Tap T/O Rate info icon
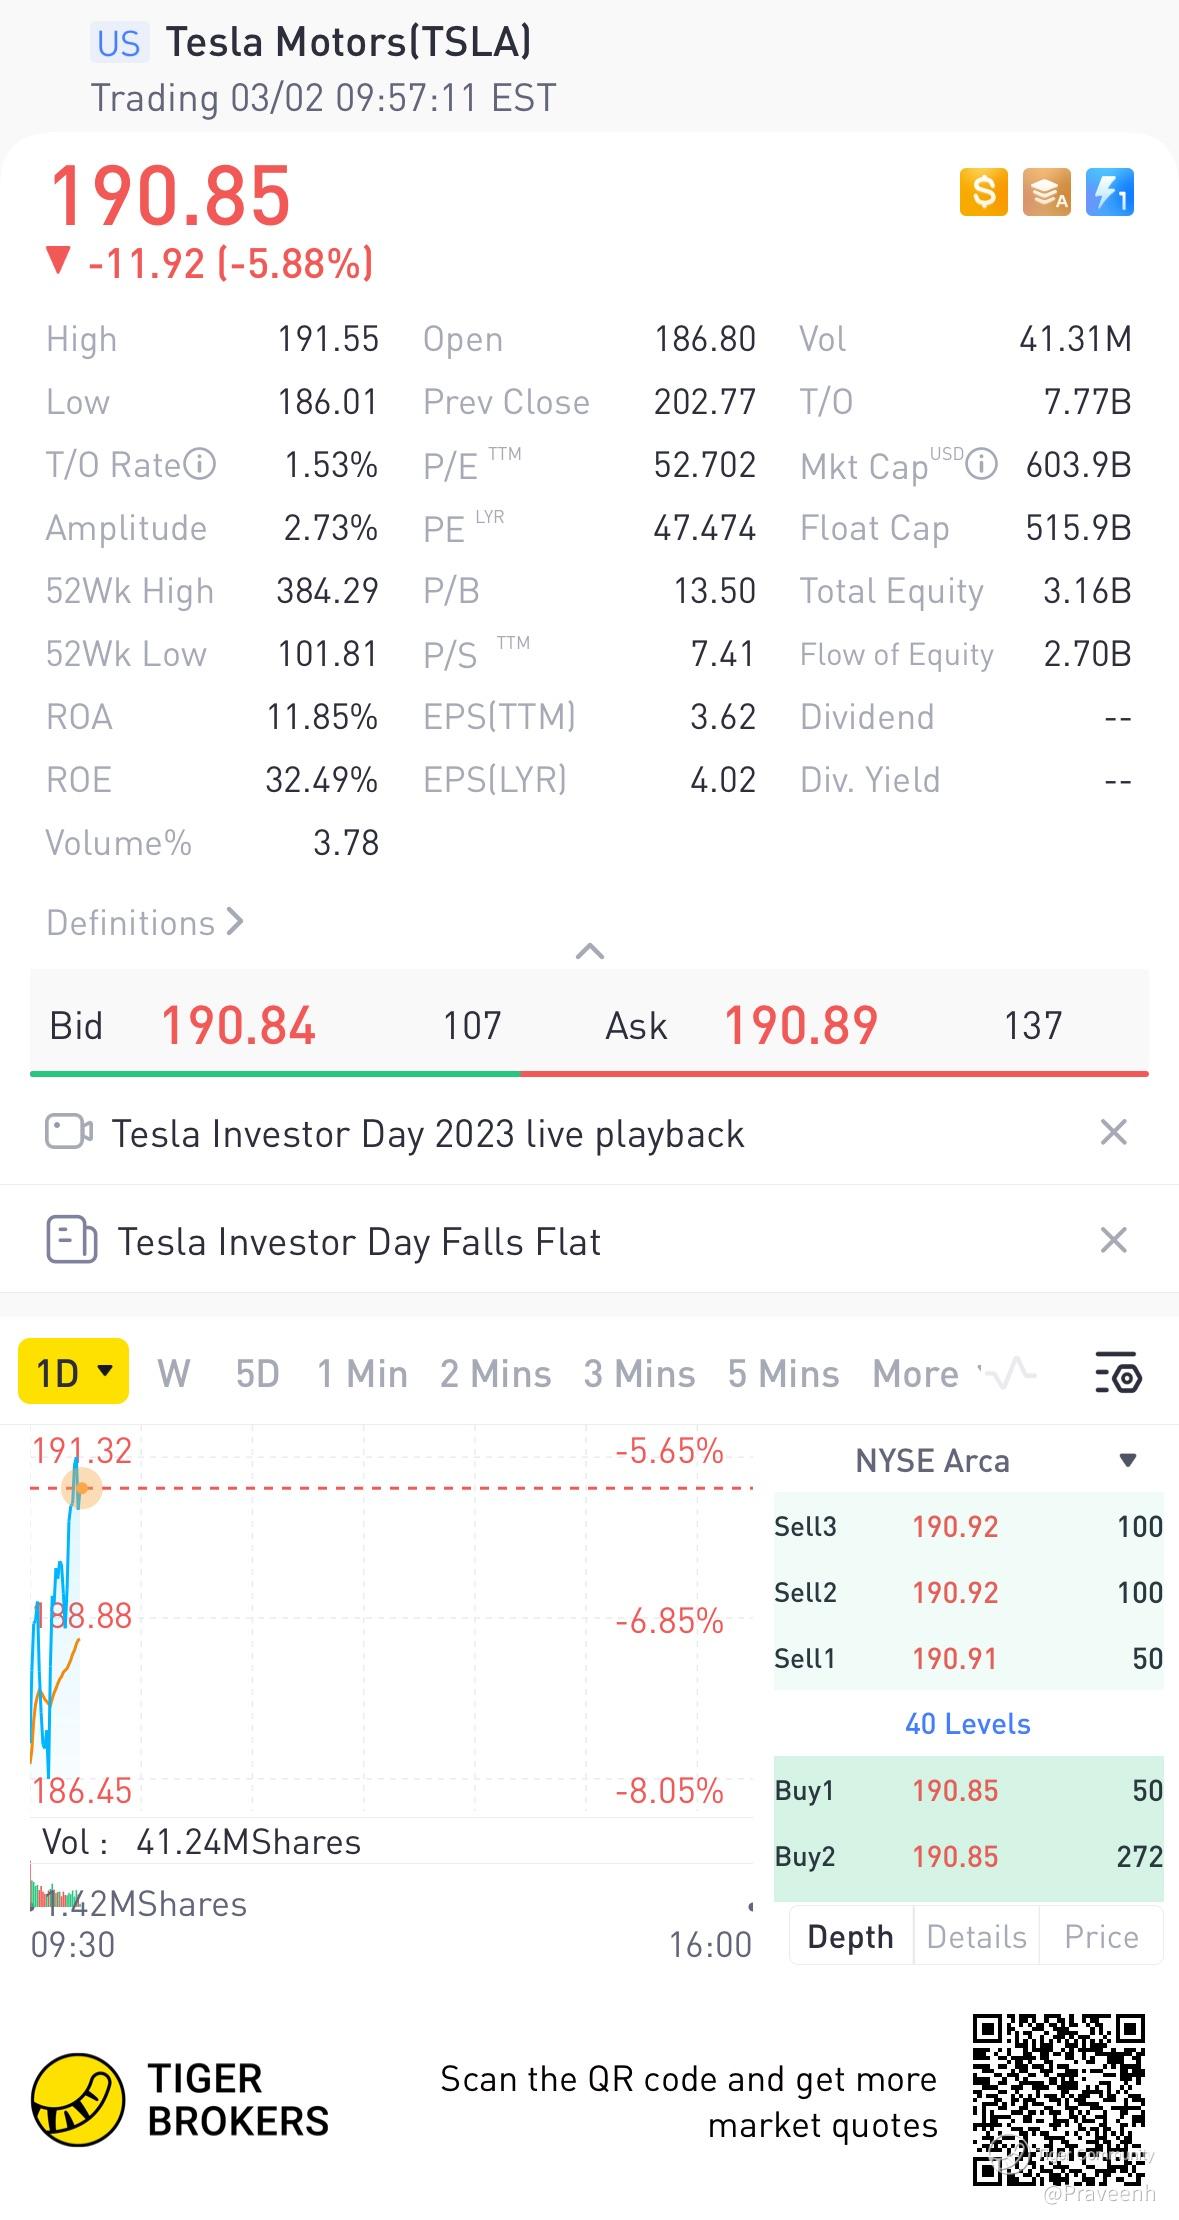This screenshot has width=1179, height=2220. point(200,464)
